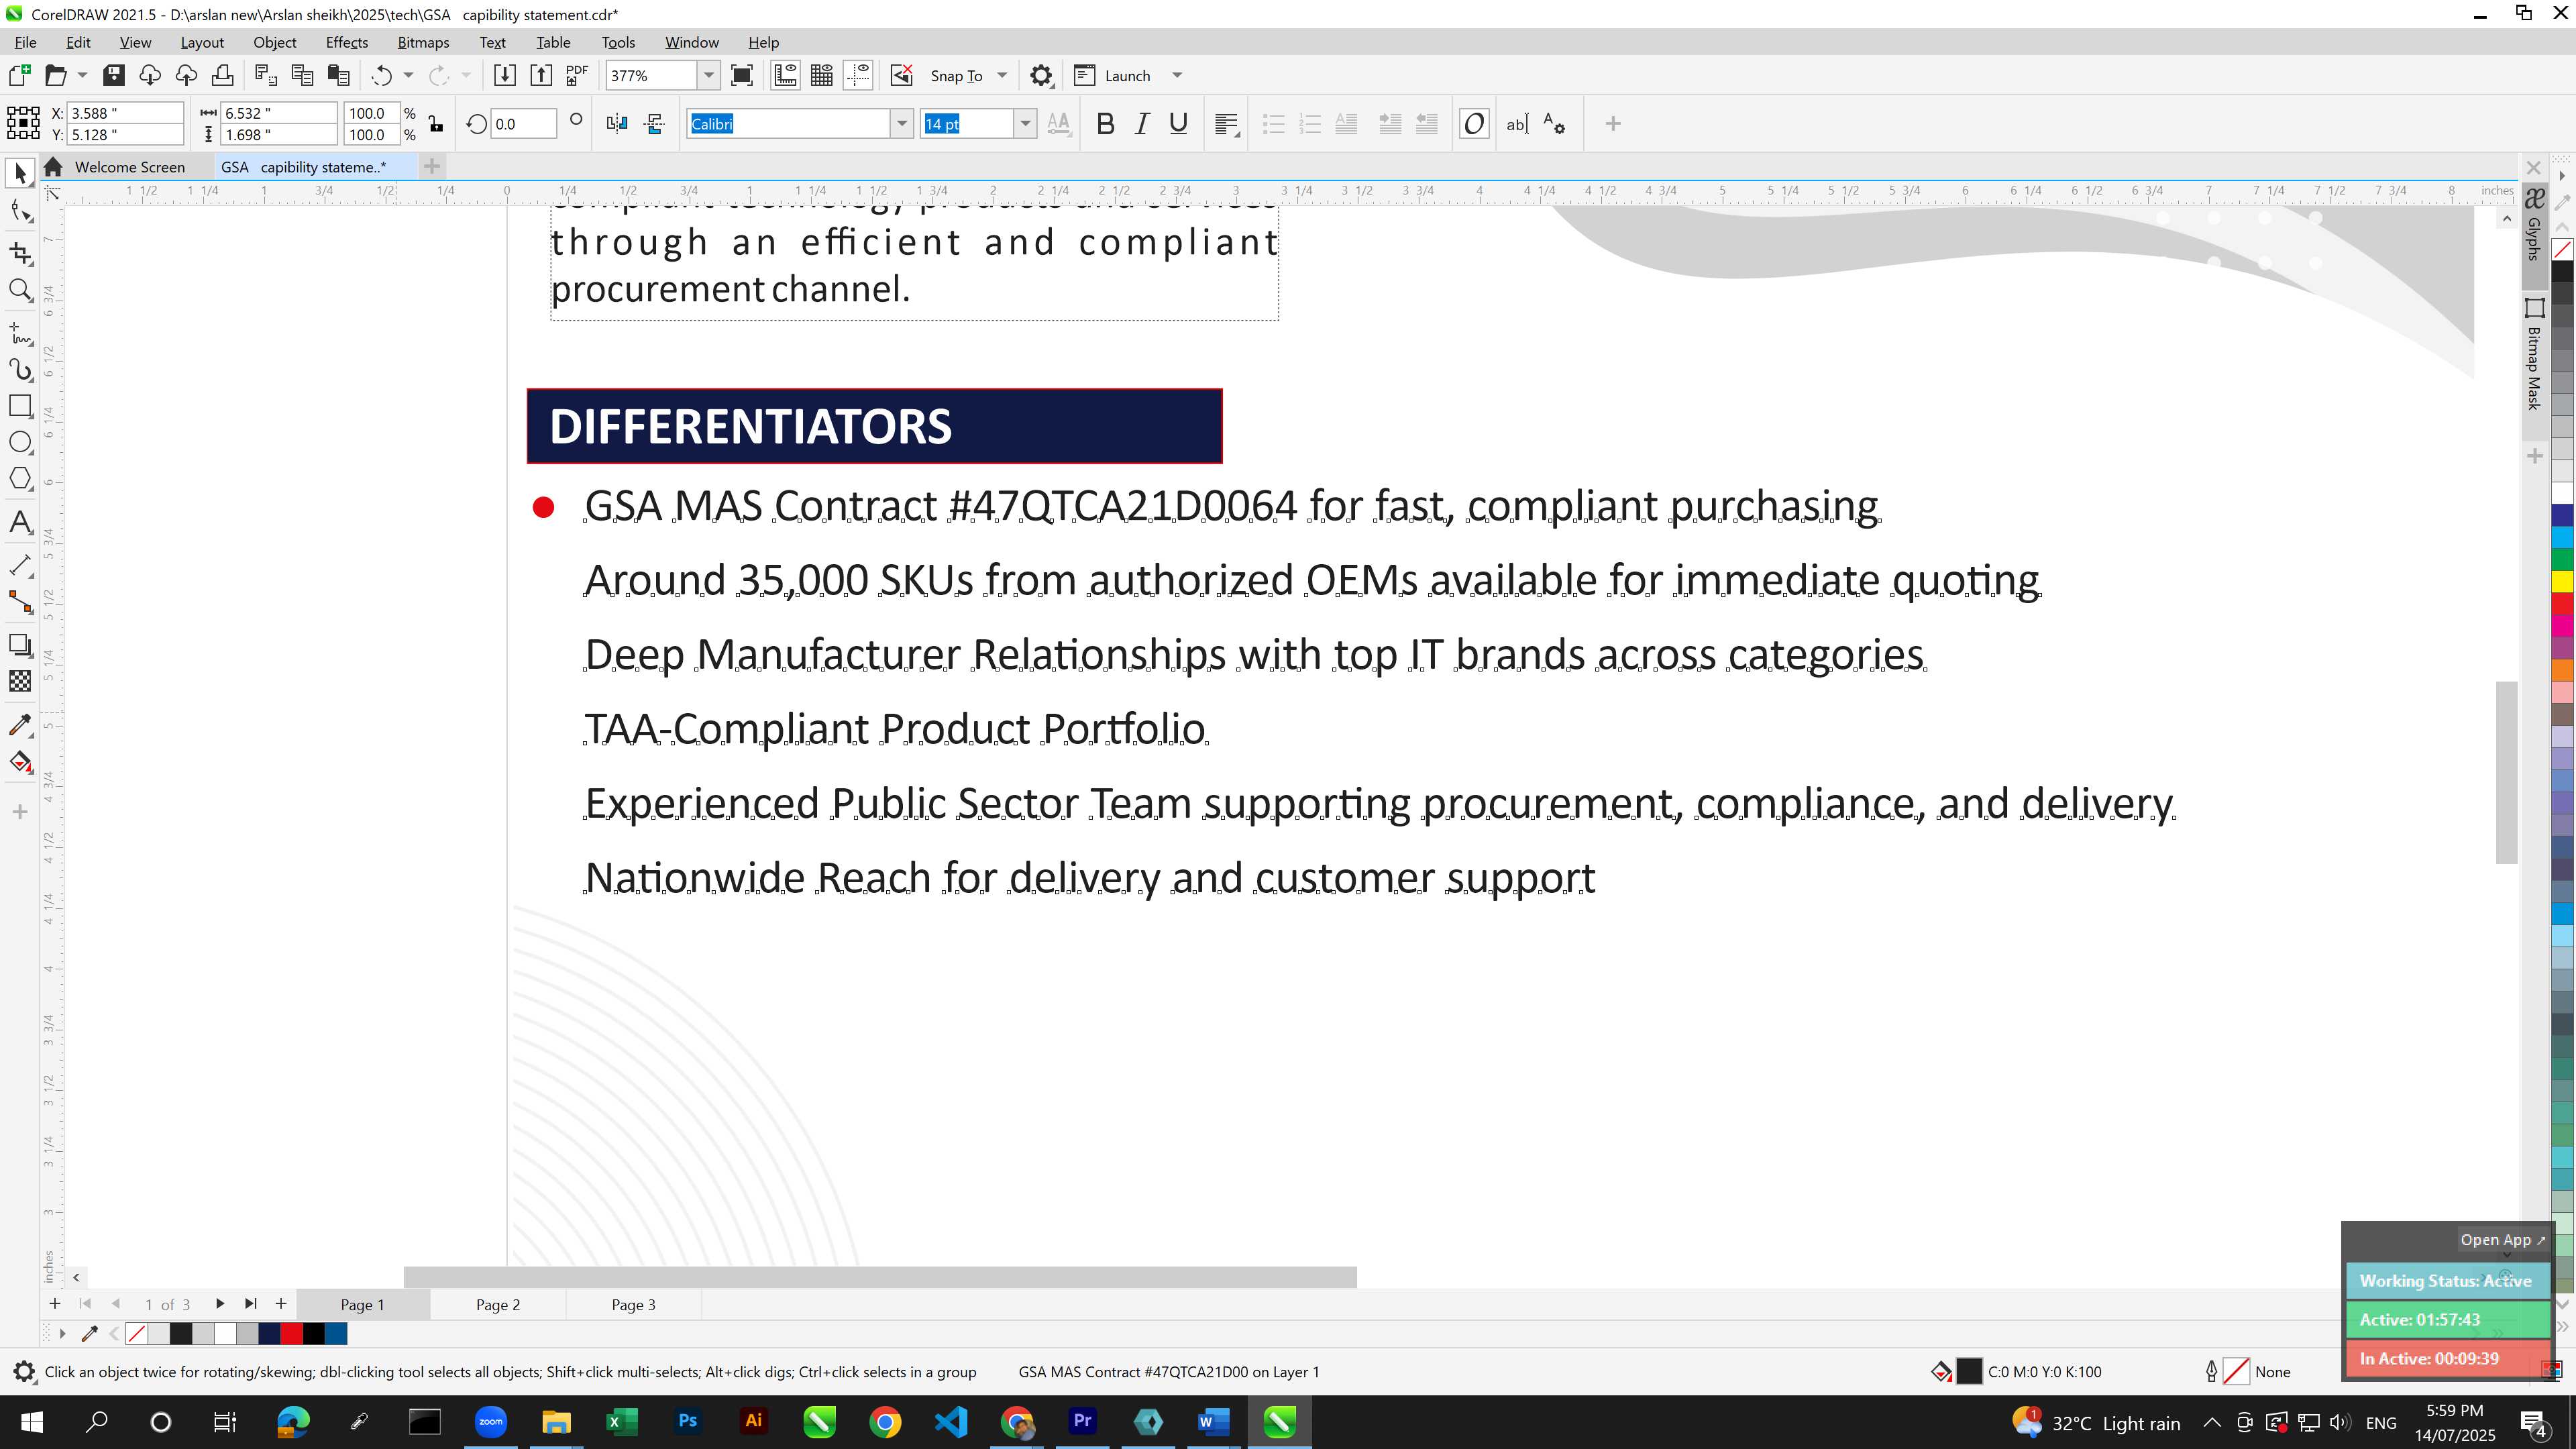2576x1449 pixels.
Task: Open Text properties (A with gear) icon
Action: click(1554, 124)
